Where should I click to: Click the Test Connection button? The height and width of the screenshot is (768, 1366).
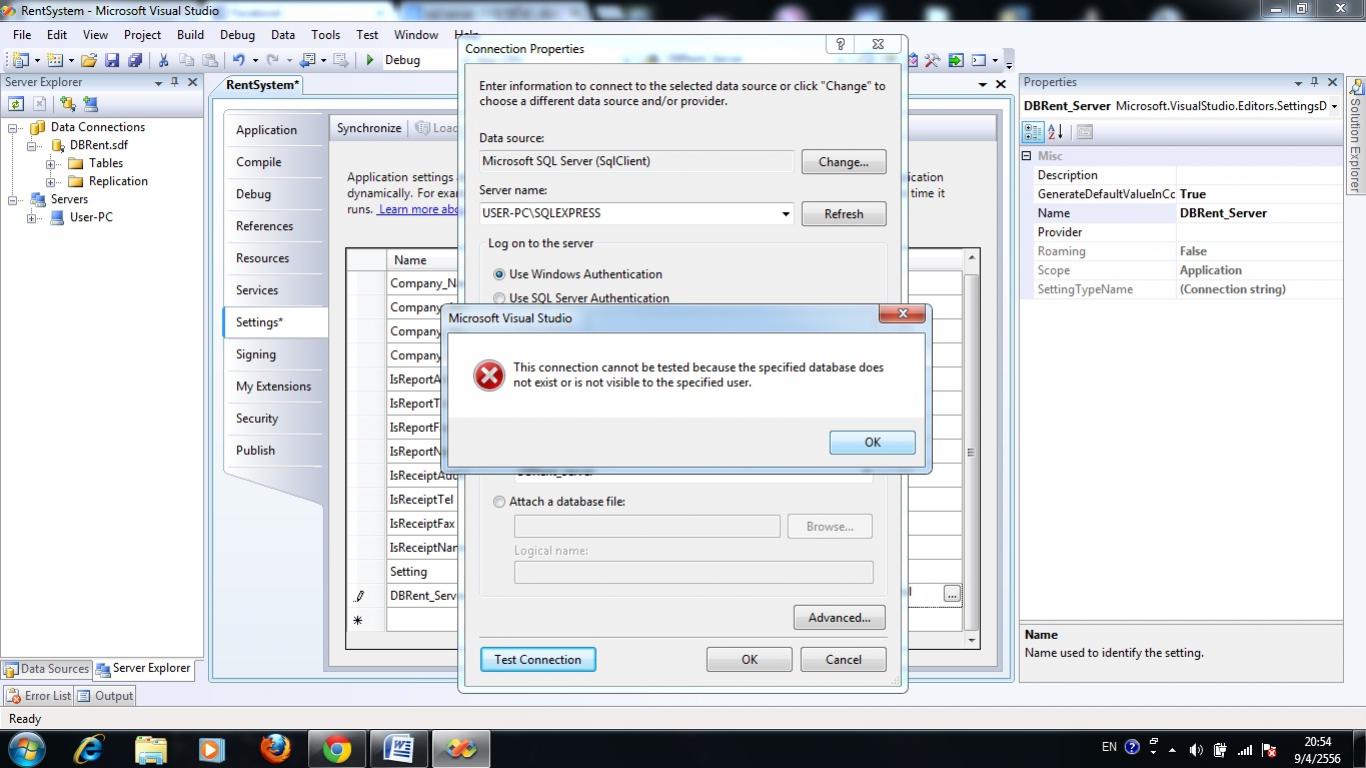coord(538,660)
